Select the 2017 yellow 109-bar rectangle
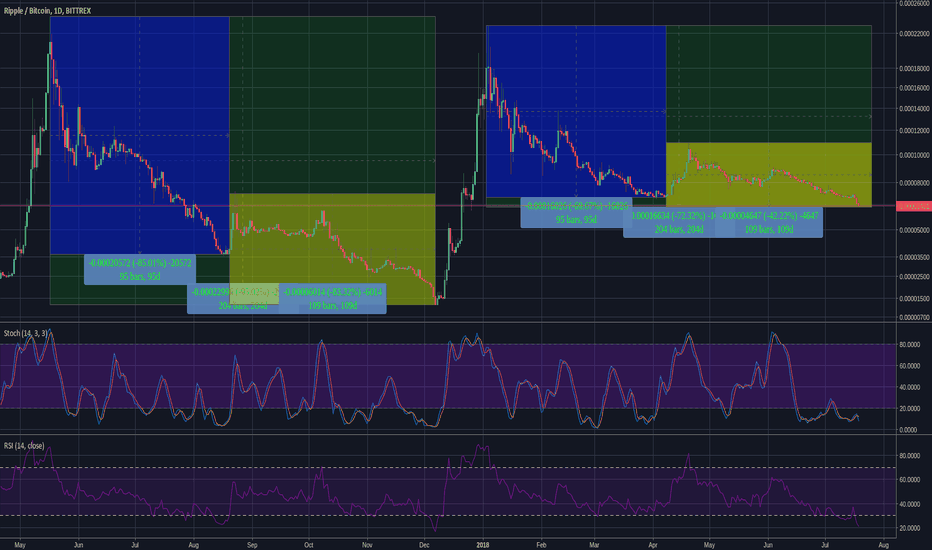Viewport: 932px width, 550px height. (x=332, y=249)
